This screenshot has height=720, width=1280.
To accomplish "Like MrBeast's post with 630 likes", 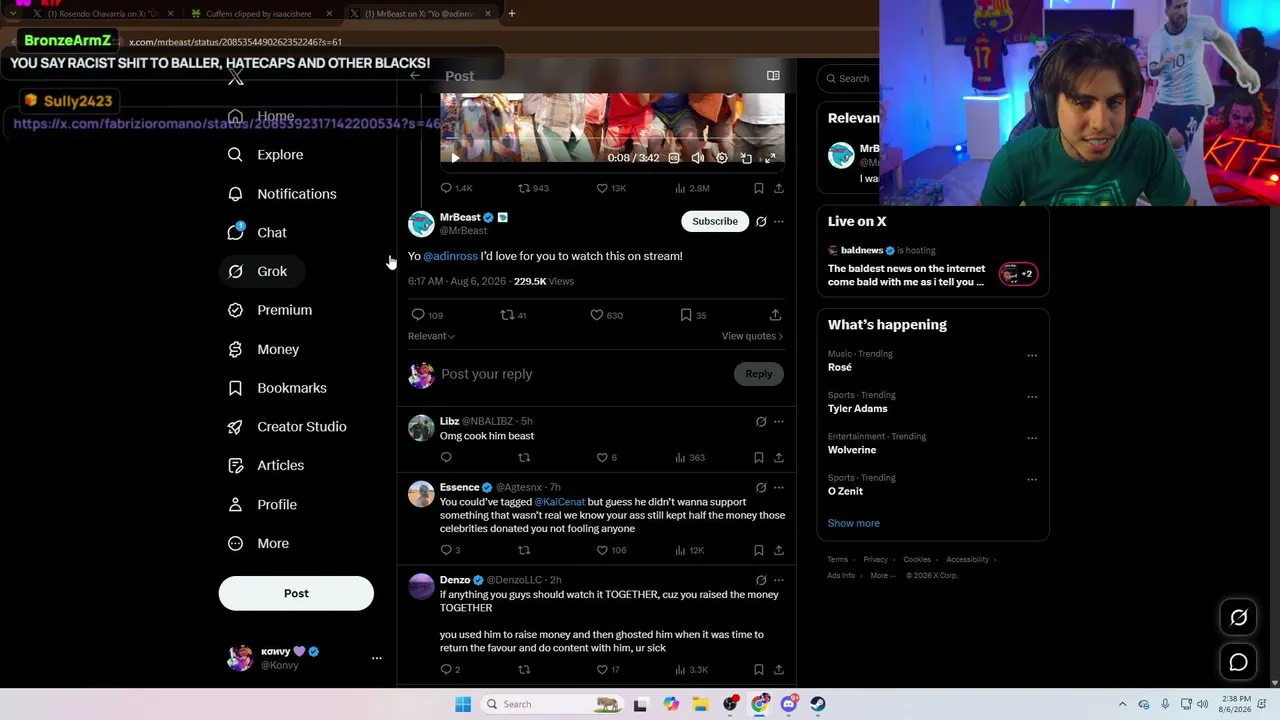I will [x=606, y=315].
